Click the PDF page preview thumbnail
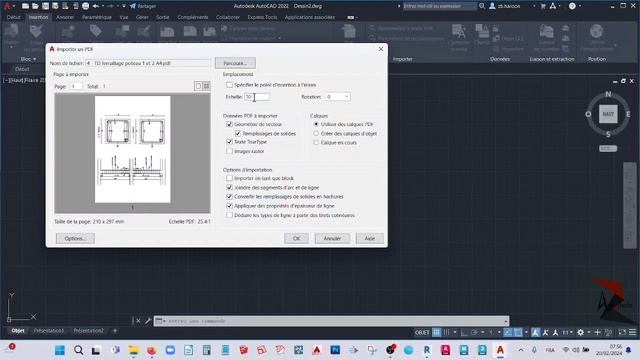Viewport: 640px width, 360px height. click(133, 149)
